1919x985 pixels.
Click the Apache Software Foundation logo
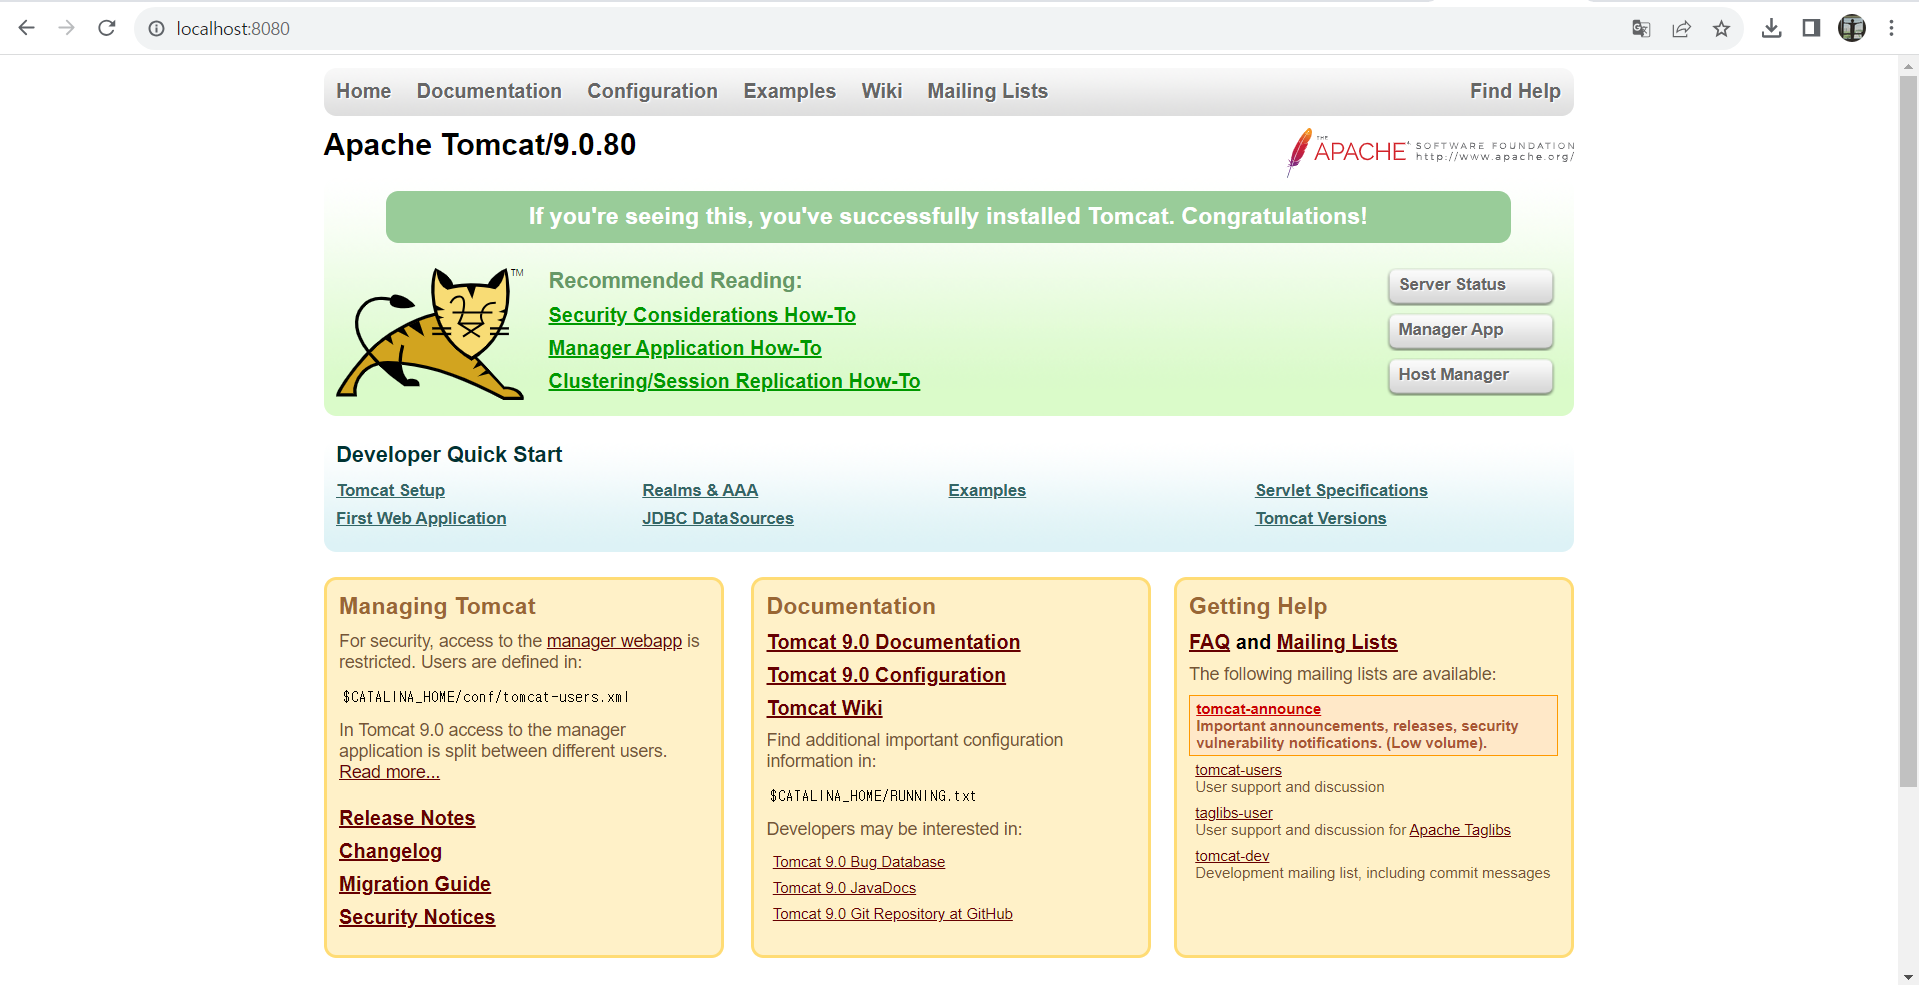(x=1430, y=152)
